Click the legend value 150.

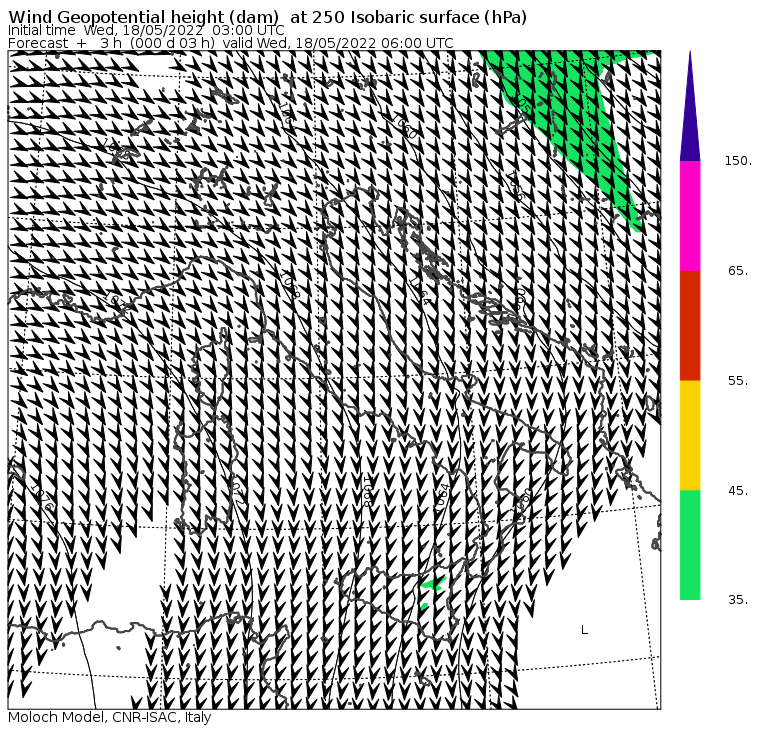tap(738, 160)
